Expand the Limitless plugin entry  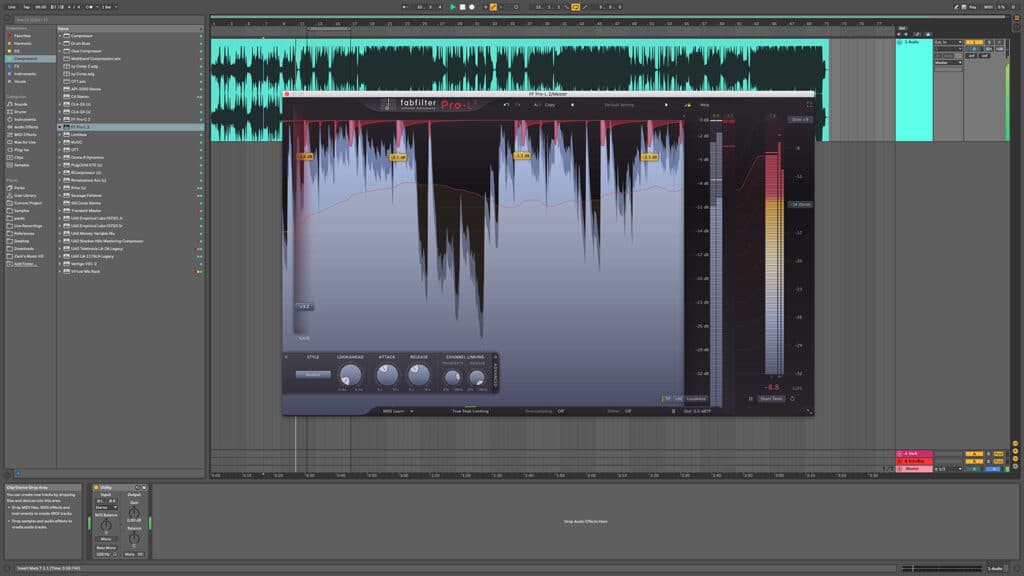(x=60, y=135)
